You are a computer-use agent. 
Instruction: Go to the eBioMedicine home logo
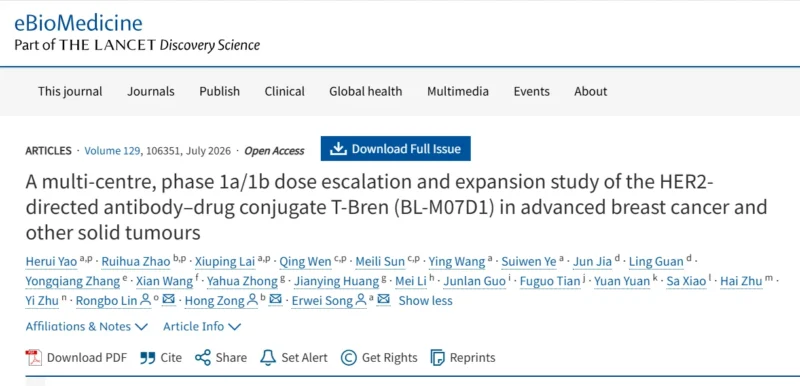pyautogui.click(x=78, y=23)
